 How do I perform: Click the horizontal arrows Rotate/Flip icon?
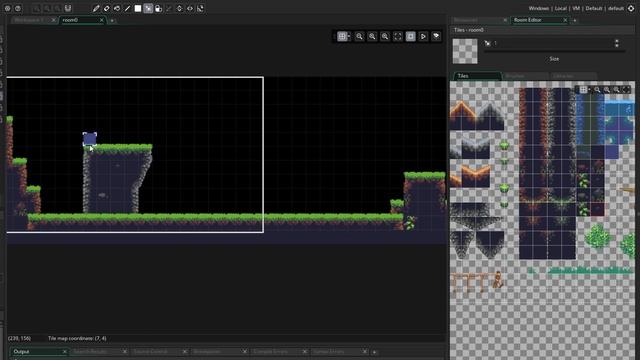(x=190, y=8)
